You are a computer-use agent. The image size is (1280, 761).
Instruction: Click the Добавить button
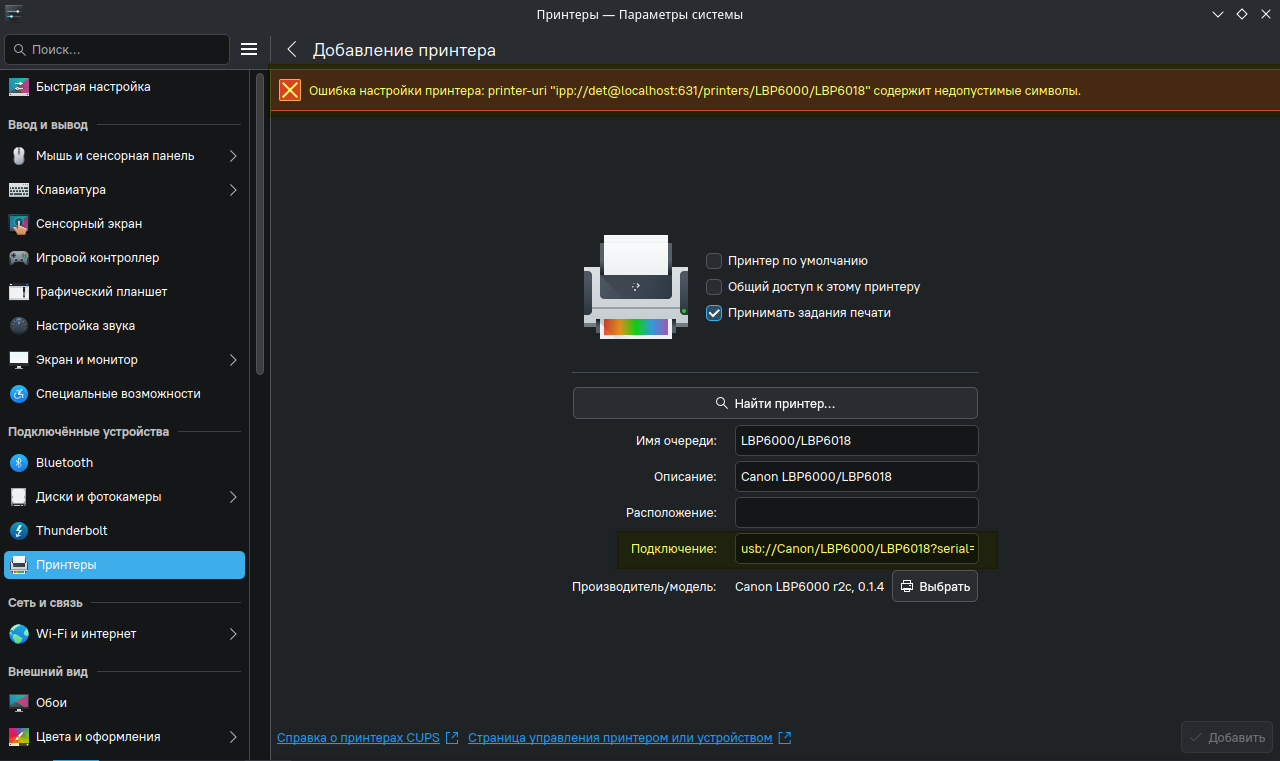1226,738
